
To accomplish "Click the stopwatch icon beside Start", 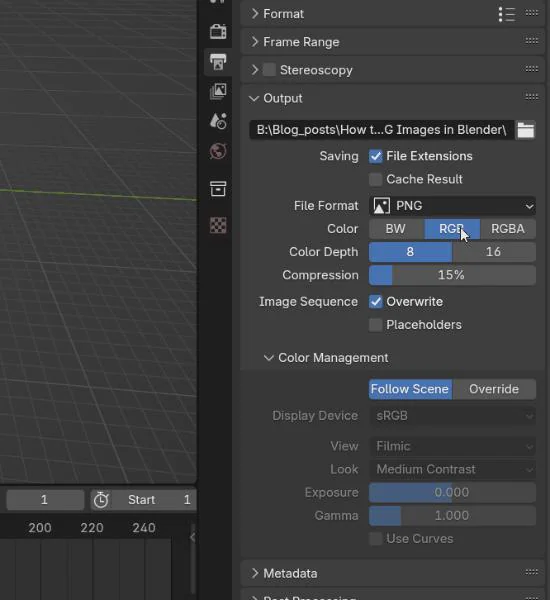I will (x=101, y=500).
